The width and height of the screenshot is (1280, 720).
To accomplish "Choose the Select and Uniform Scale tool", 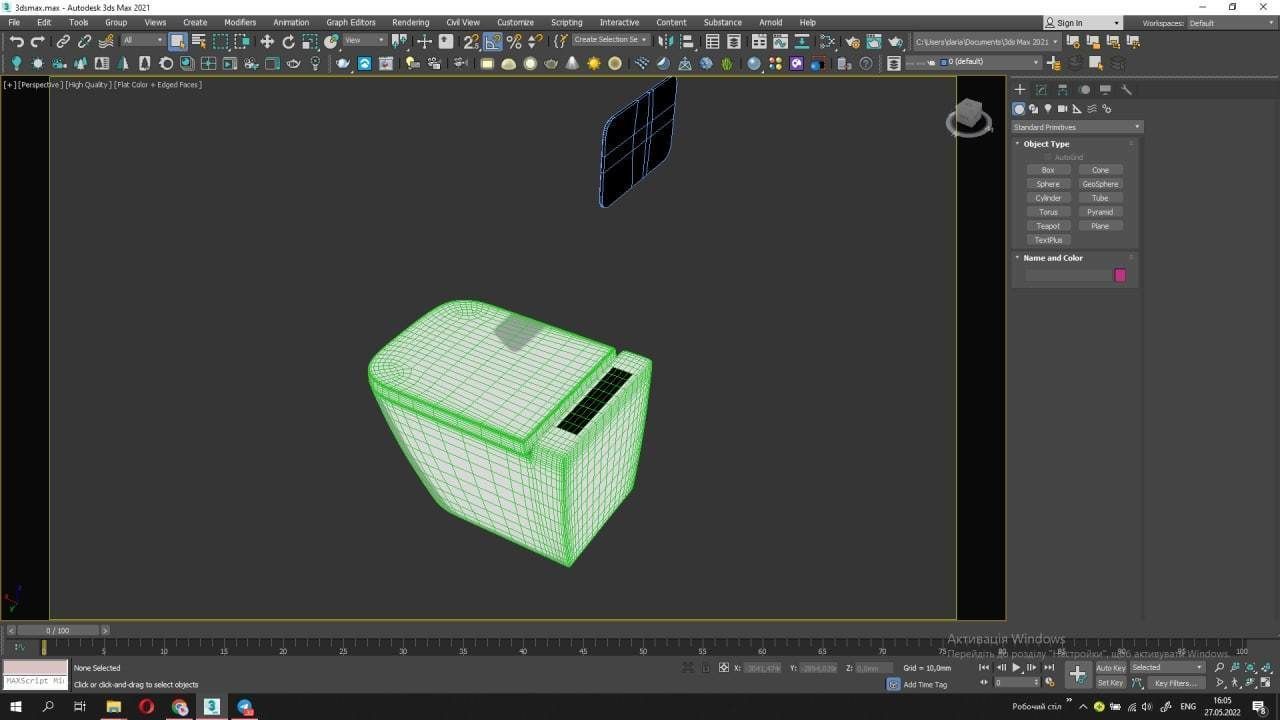I will point(310,41).
